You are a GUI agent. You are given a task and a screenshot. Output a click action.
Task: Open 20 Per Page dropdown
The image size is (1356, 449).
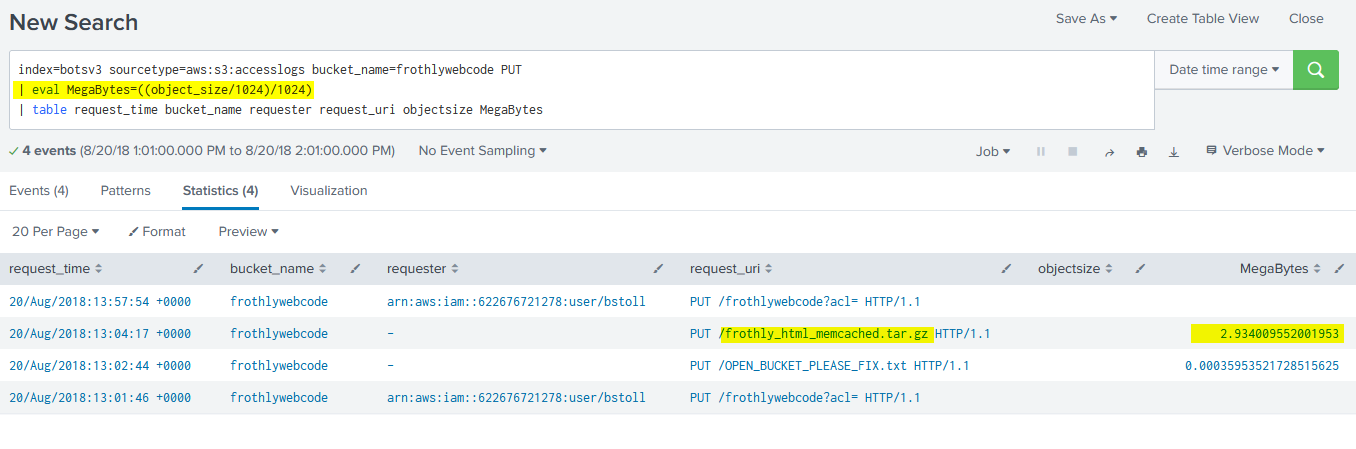(x=56, y=231)
